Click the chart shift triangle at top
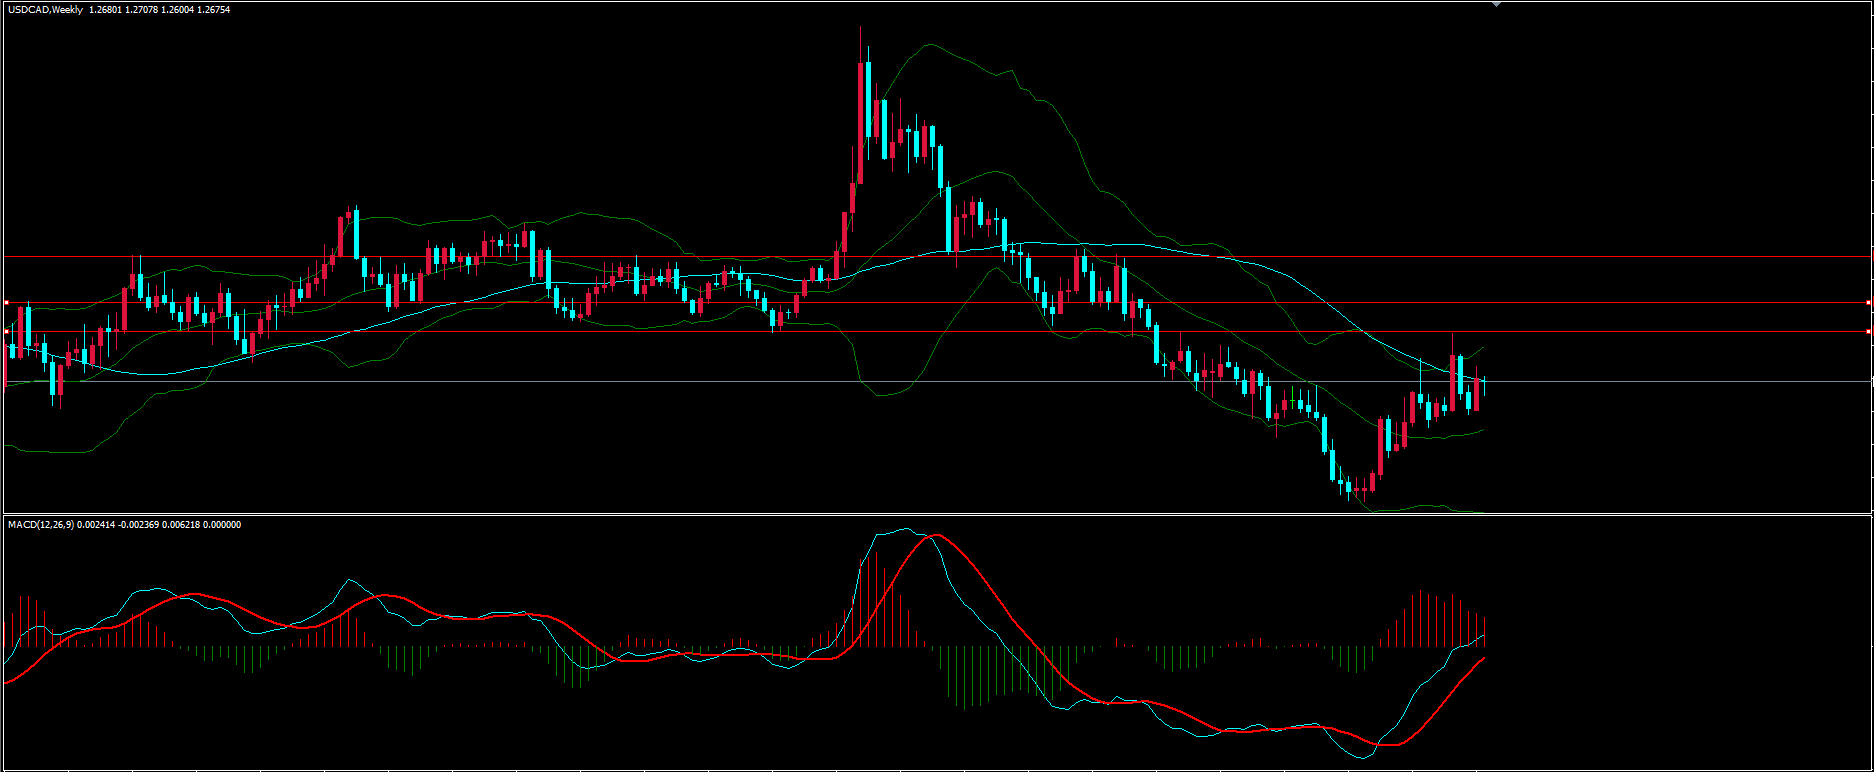 1496,5
